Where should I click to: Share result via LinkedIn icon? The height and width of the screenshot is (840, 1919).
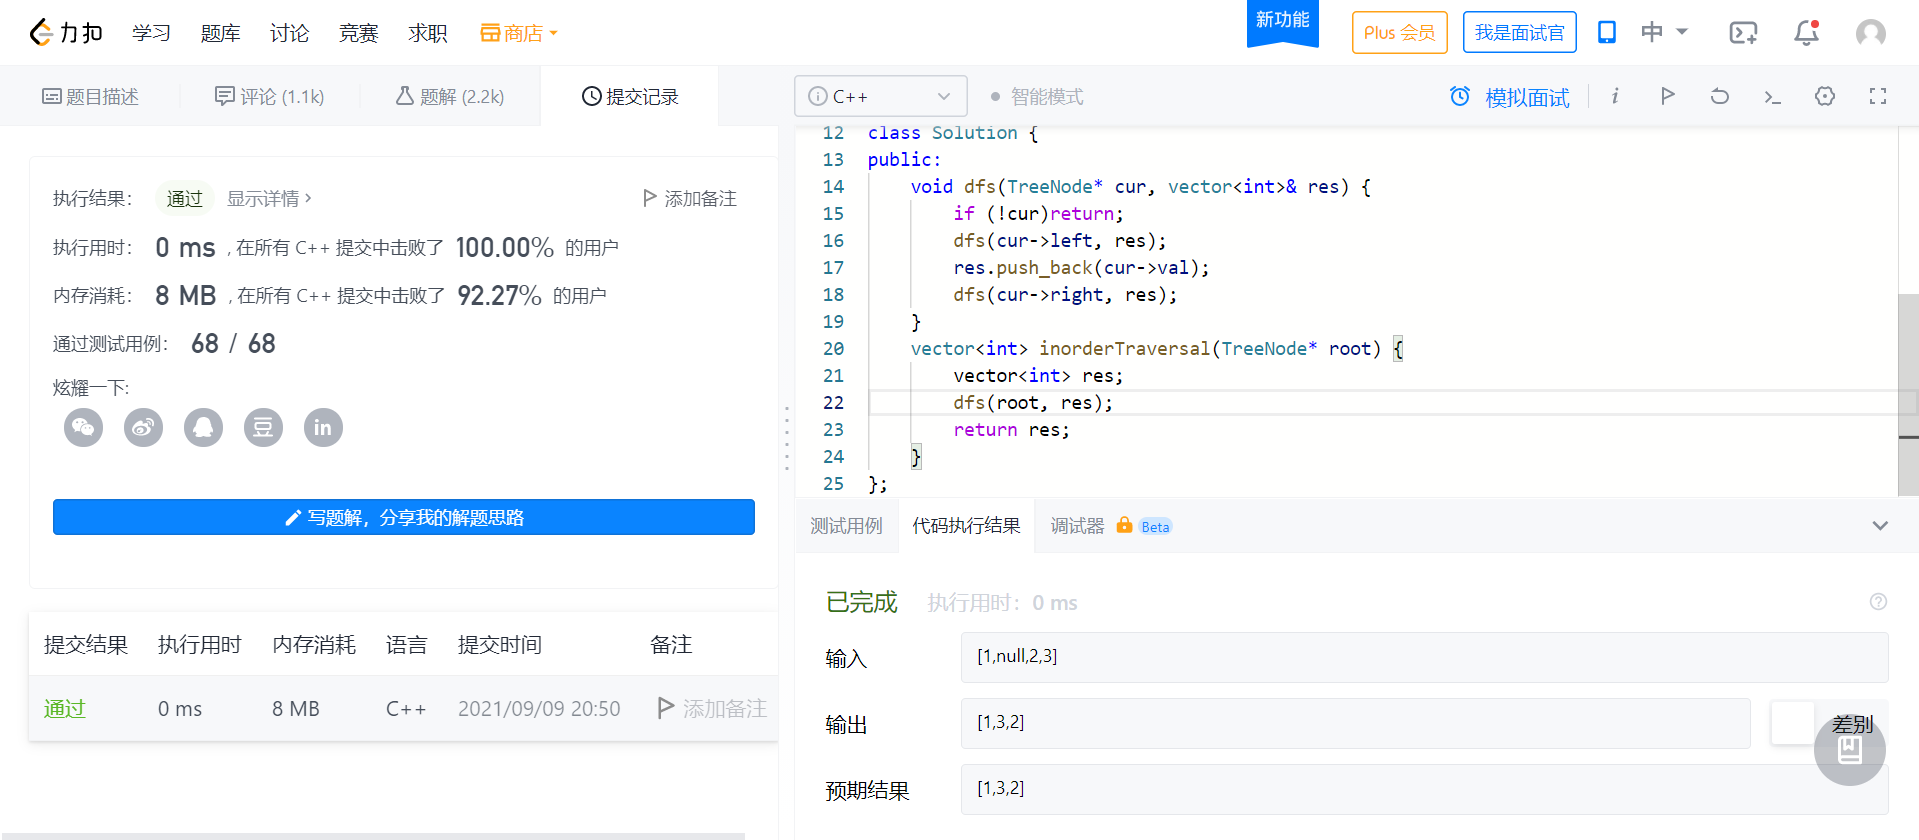(x=324, y=428)
